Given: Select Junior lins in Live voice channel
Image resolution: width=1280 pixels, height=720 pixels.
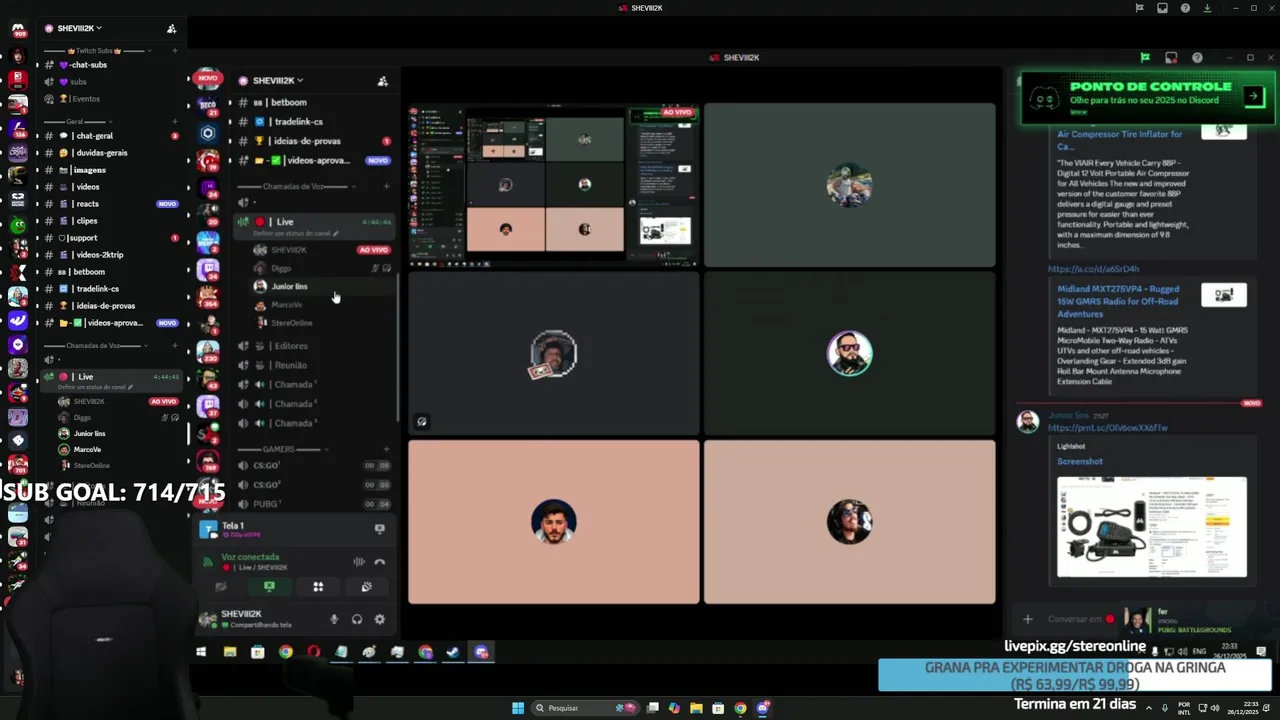Looking at the screenshot, I should coord(289,287).
